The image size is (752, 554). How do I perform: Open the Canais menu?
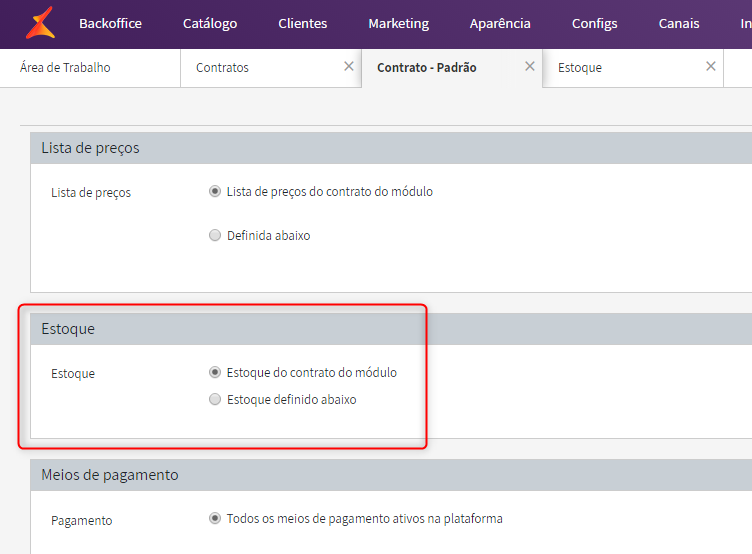679,24
